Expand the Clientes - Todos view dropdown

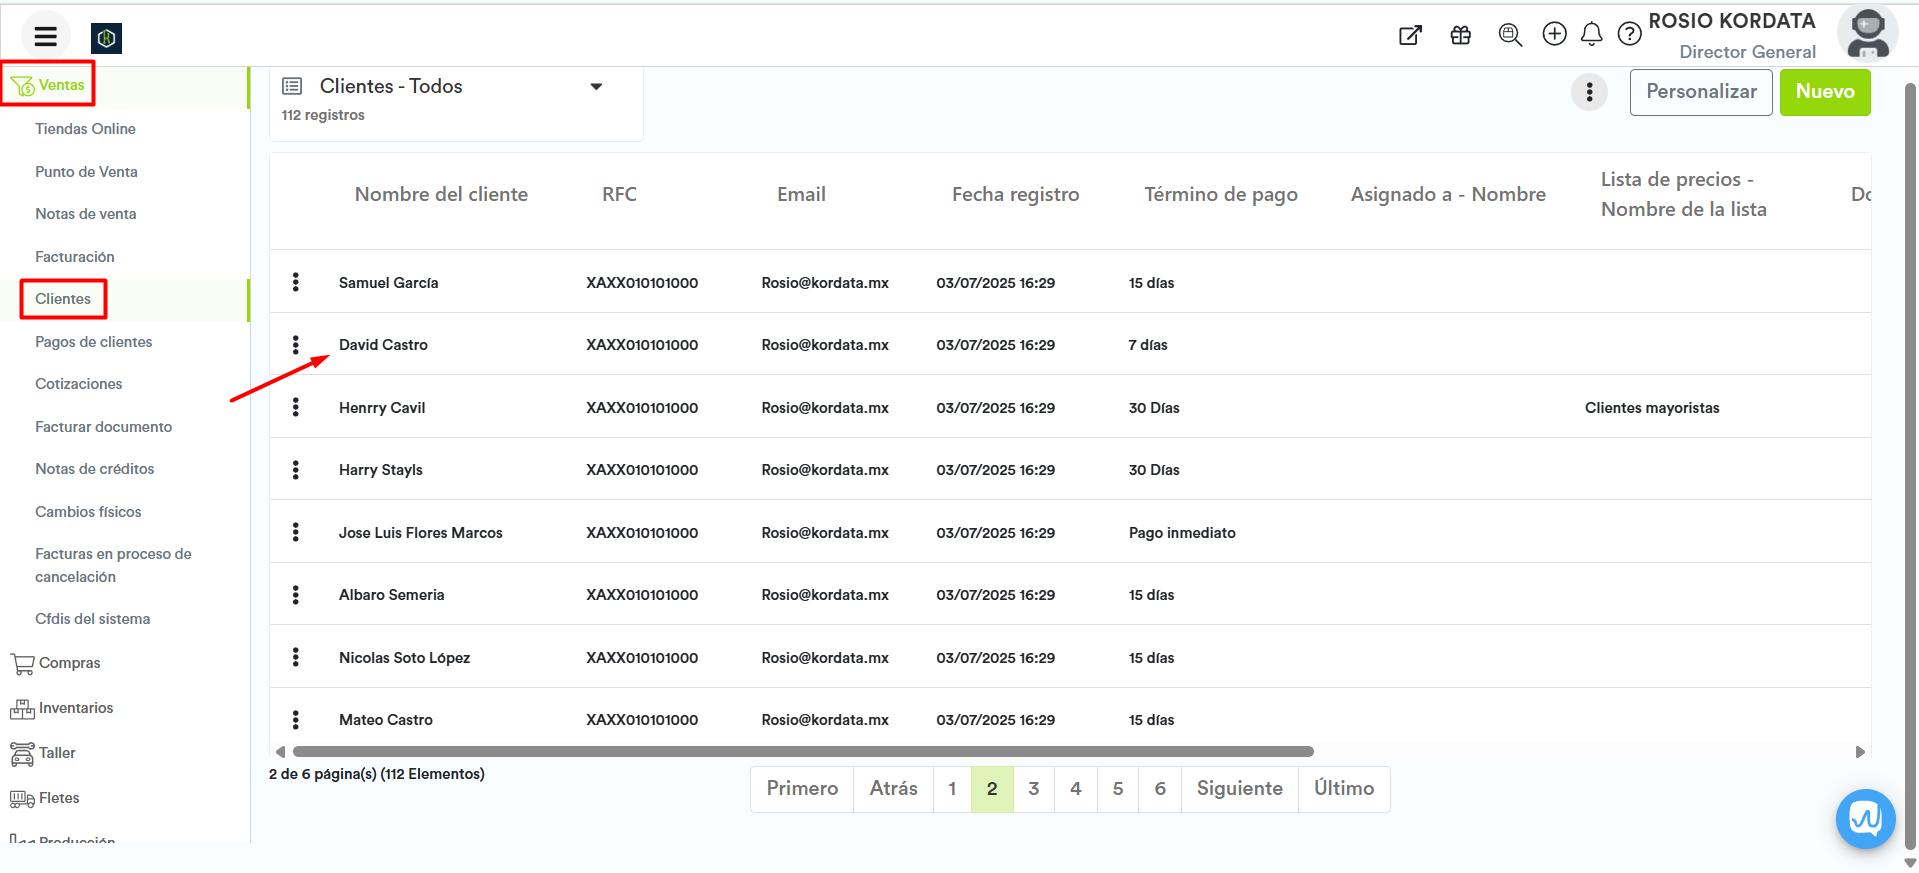point(596,87)
